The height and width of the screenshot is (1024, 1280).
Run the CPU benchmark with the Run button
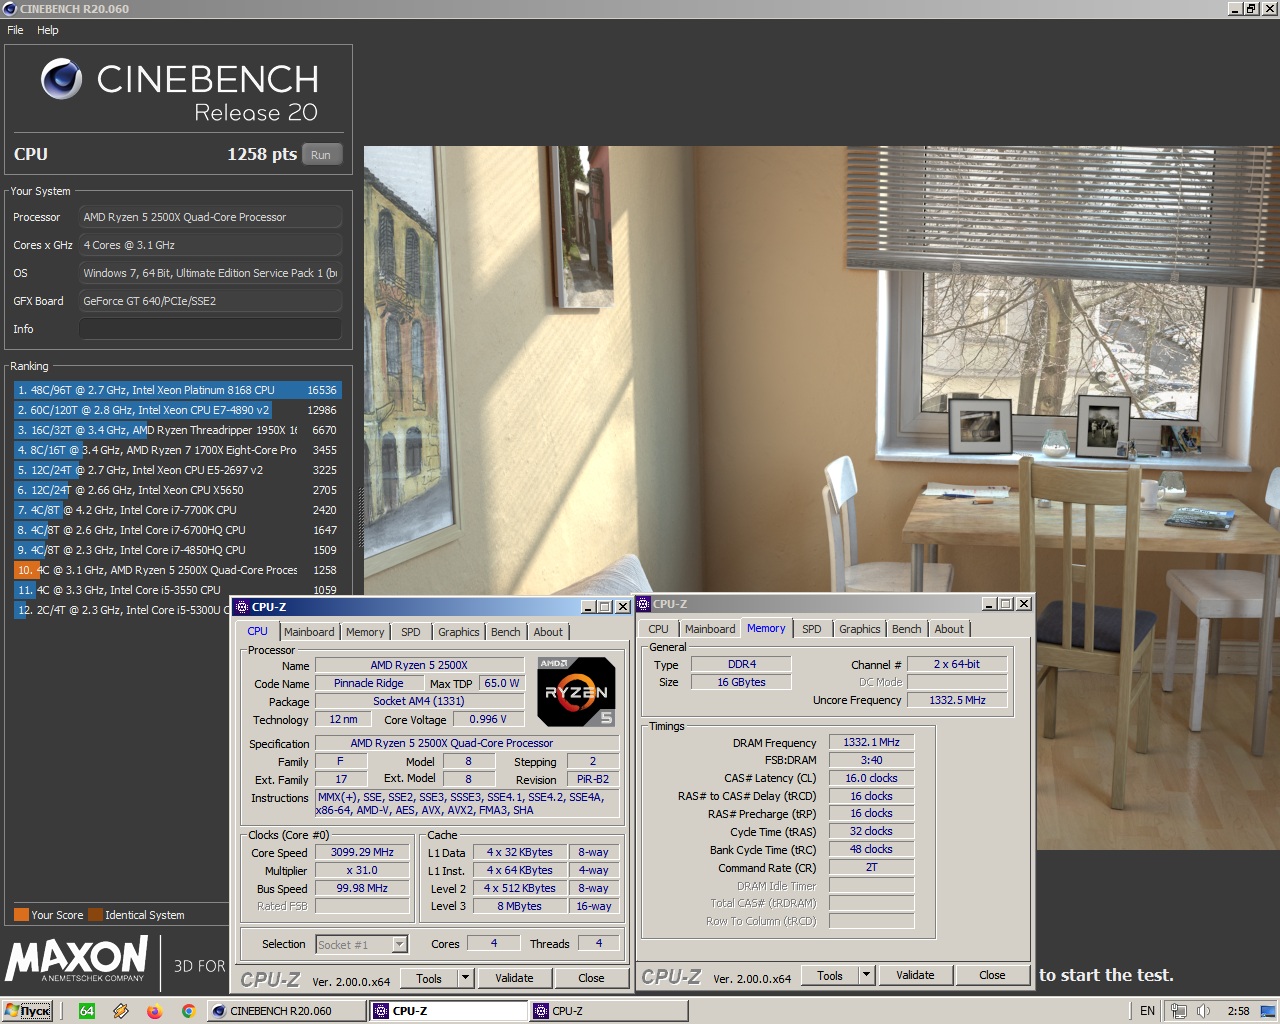321,155
